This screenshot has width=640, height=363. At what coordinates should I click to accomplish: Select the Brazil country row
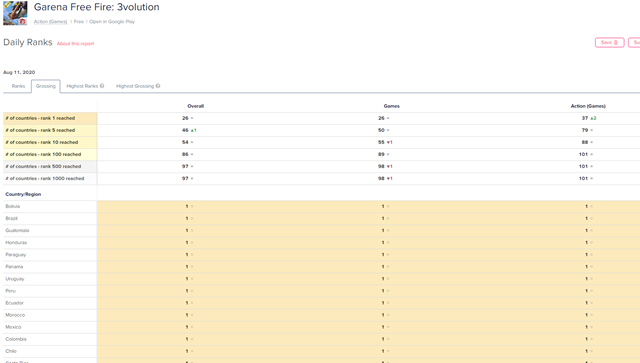point(321,218)
